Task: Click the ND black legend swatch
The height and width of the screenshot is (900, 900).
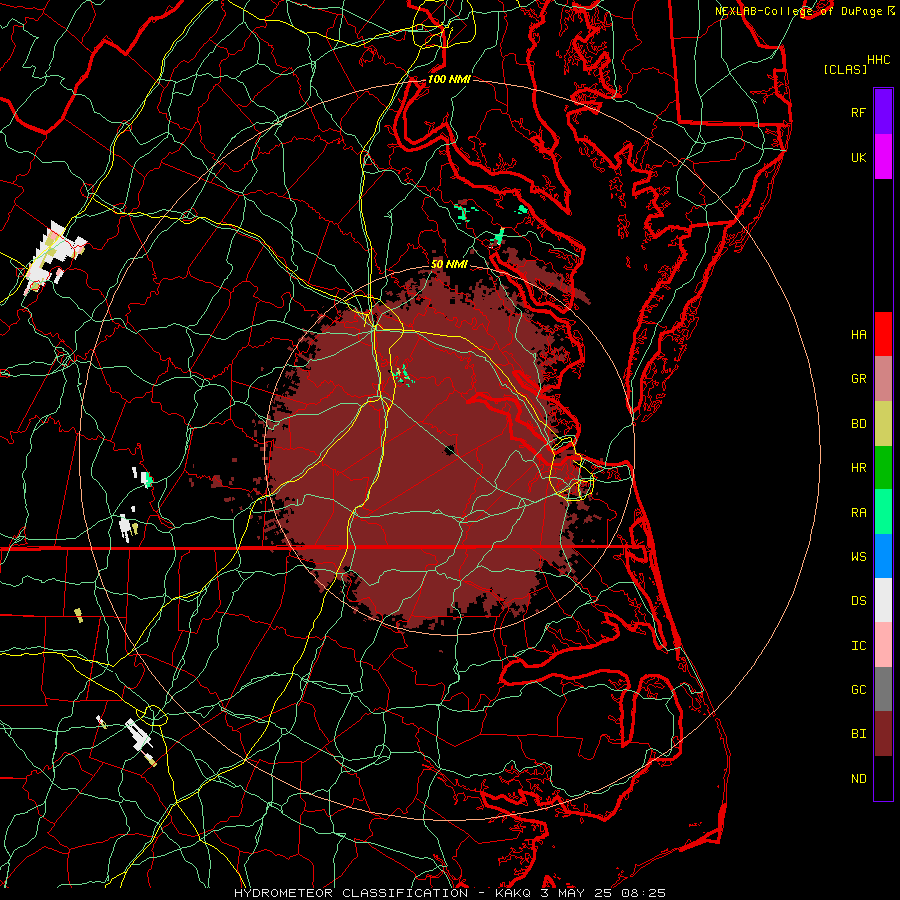Action: tap(883, 778)
